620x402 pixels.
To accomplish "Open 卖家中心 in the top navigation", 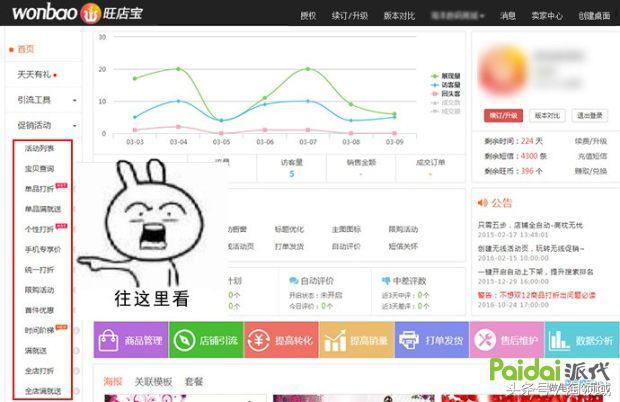I will tap(547, 16).
